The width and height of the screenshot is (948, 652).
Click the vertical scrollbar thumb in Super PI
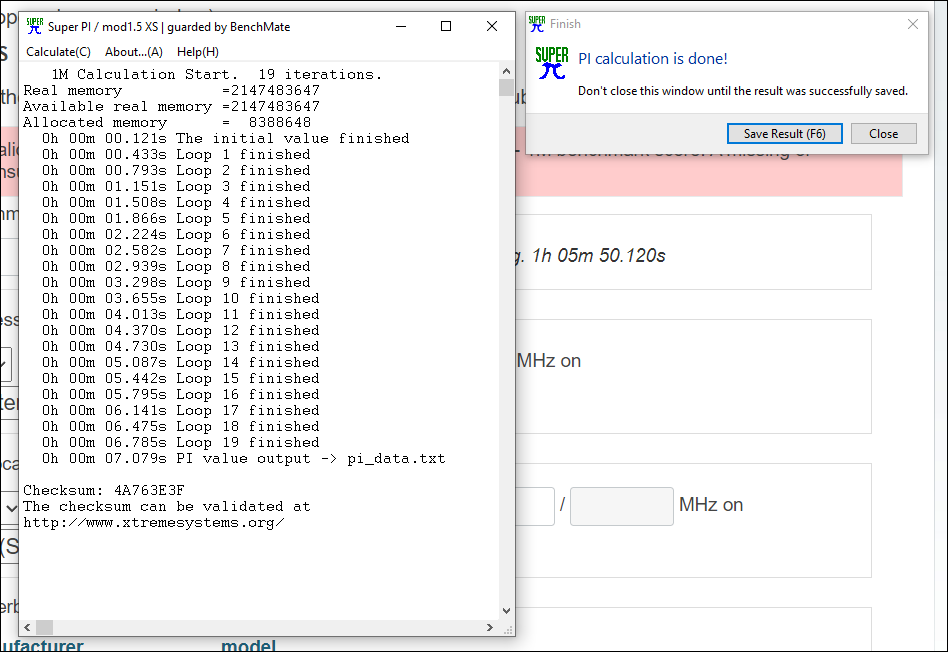pos(507,88)
